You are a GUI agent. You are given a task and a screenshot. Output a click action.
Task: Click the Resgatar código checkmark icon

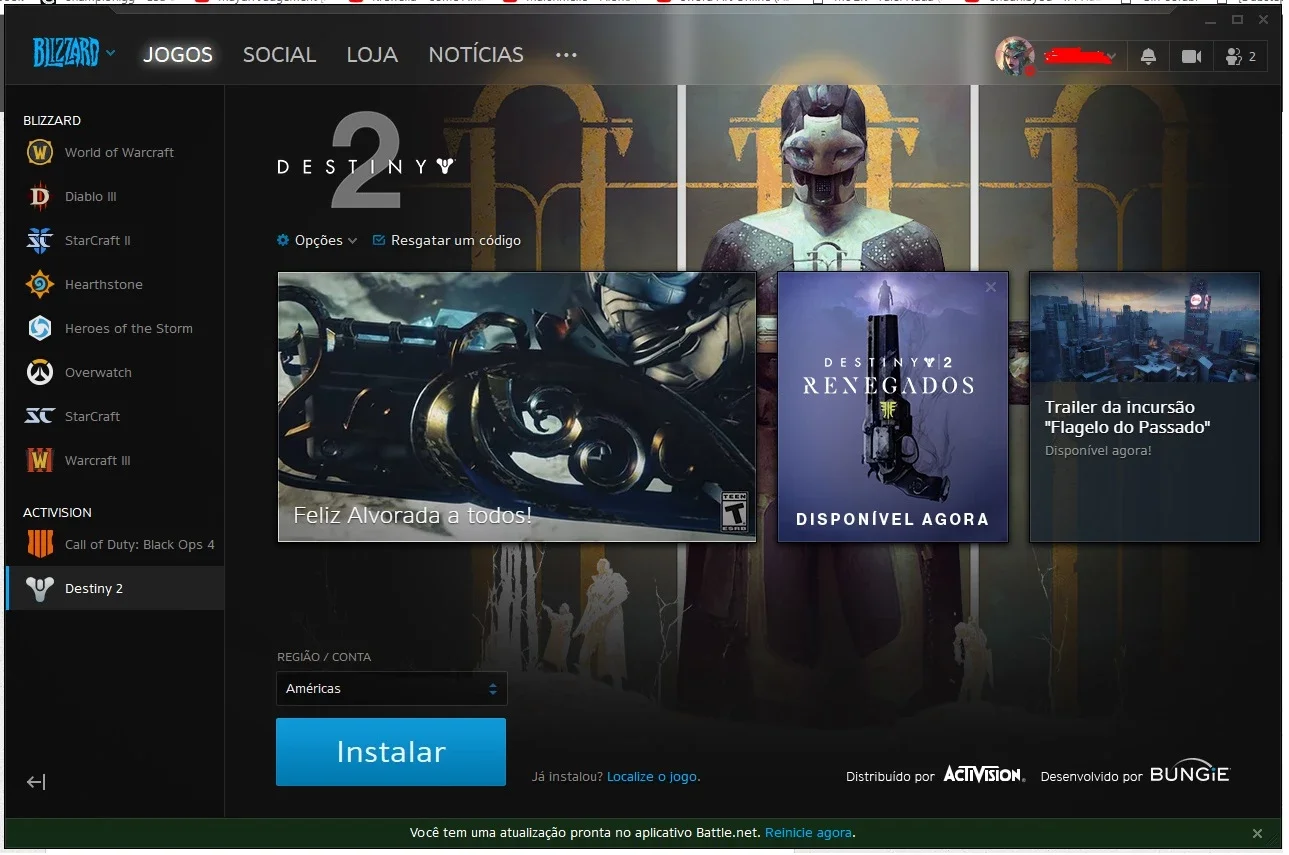tap(379, 241)
